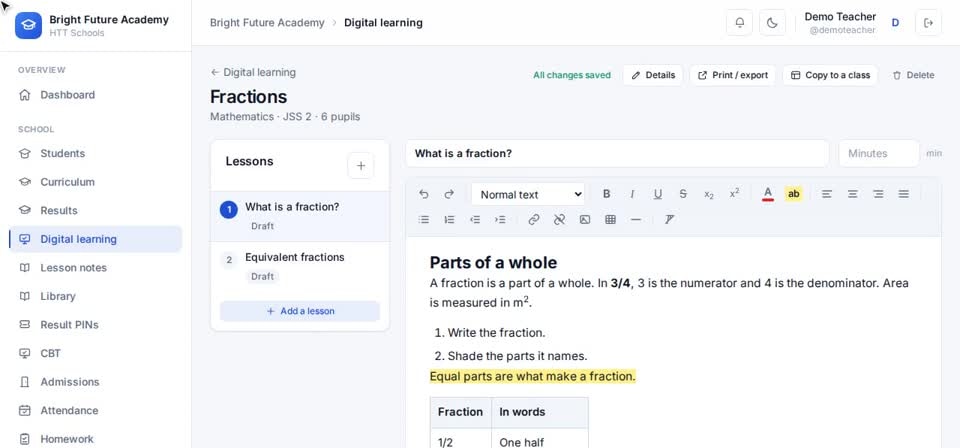Remove link with the unlink icon
The width and height of the screenshot is (960, 448).
click(559, 220)
